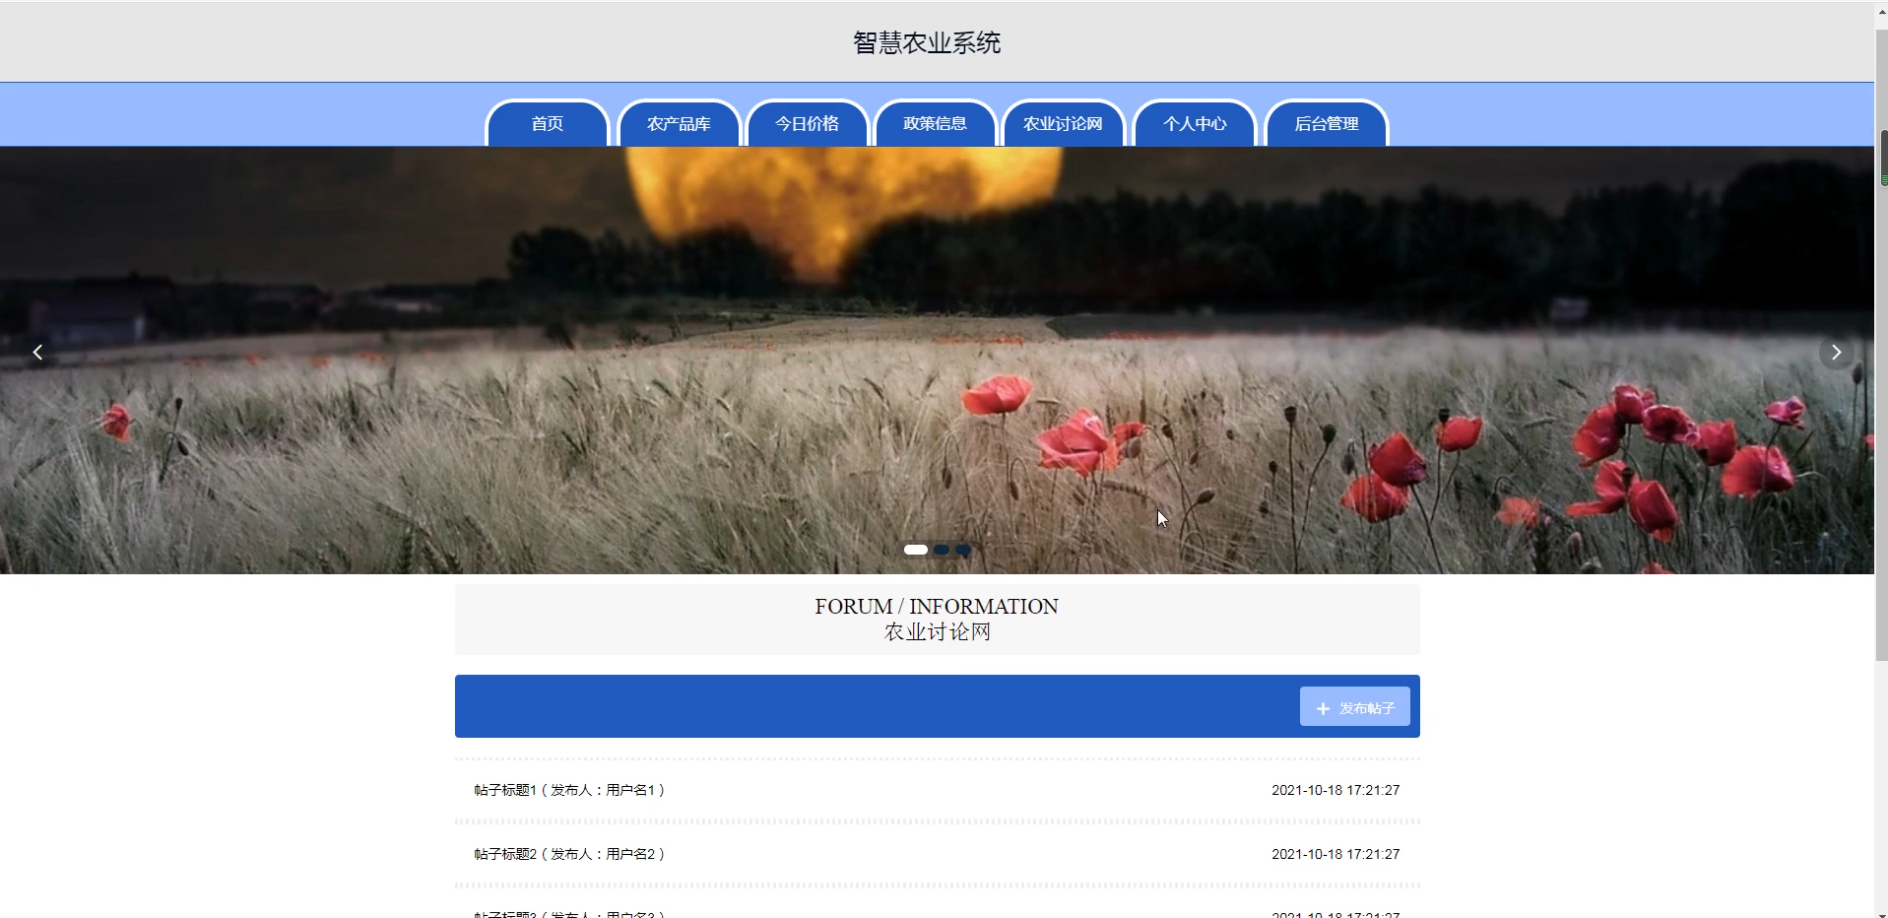Click the timestamp of post 帖子标题1
This screenshot has height=918, width=1888.
click(x=1335, y=790)
